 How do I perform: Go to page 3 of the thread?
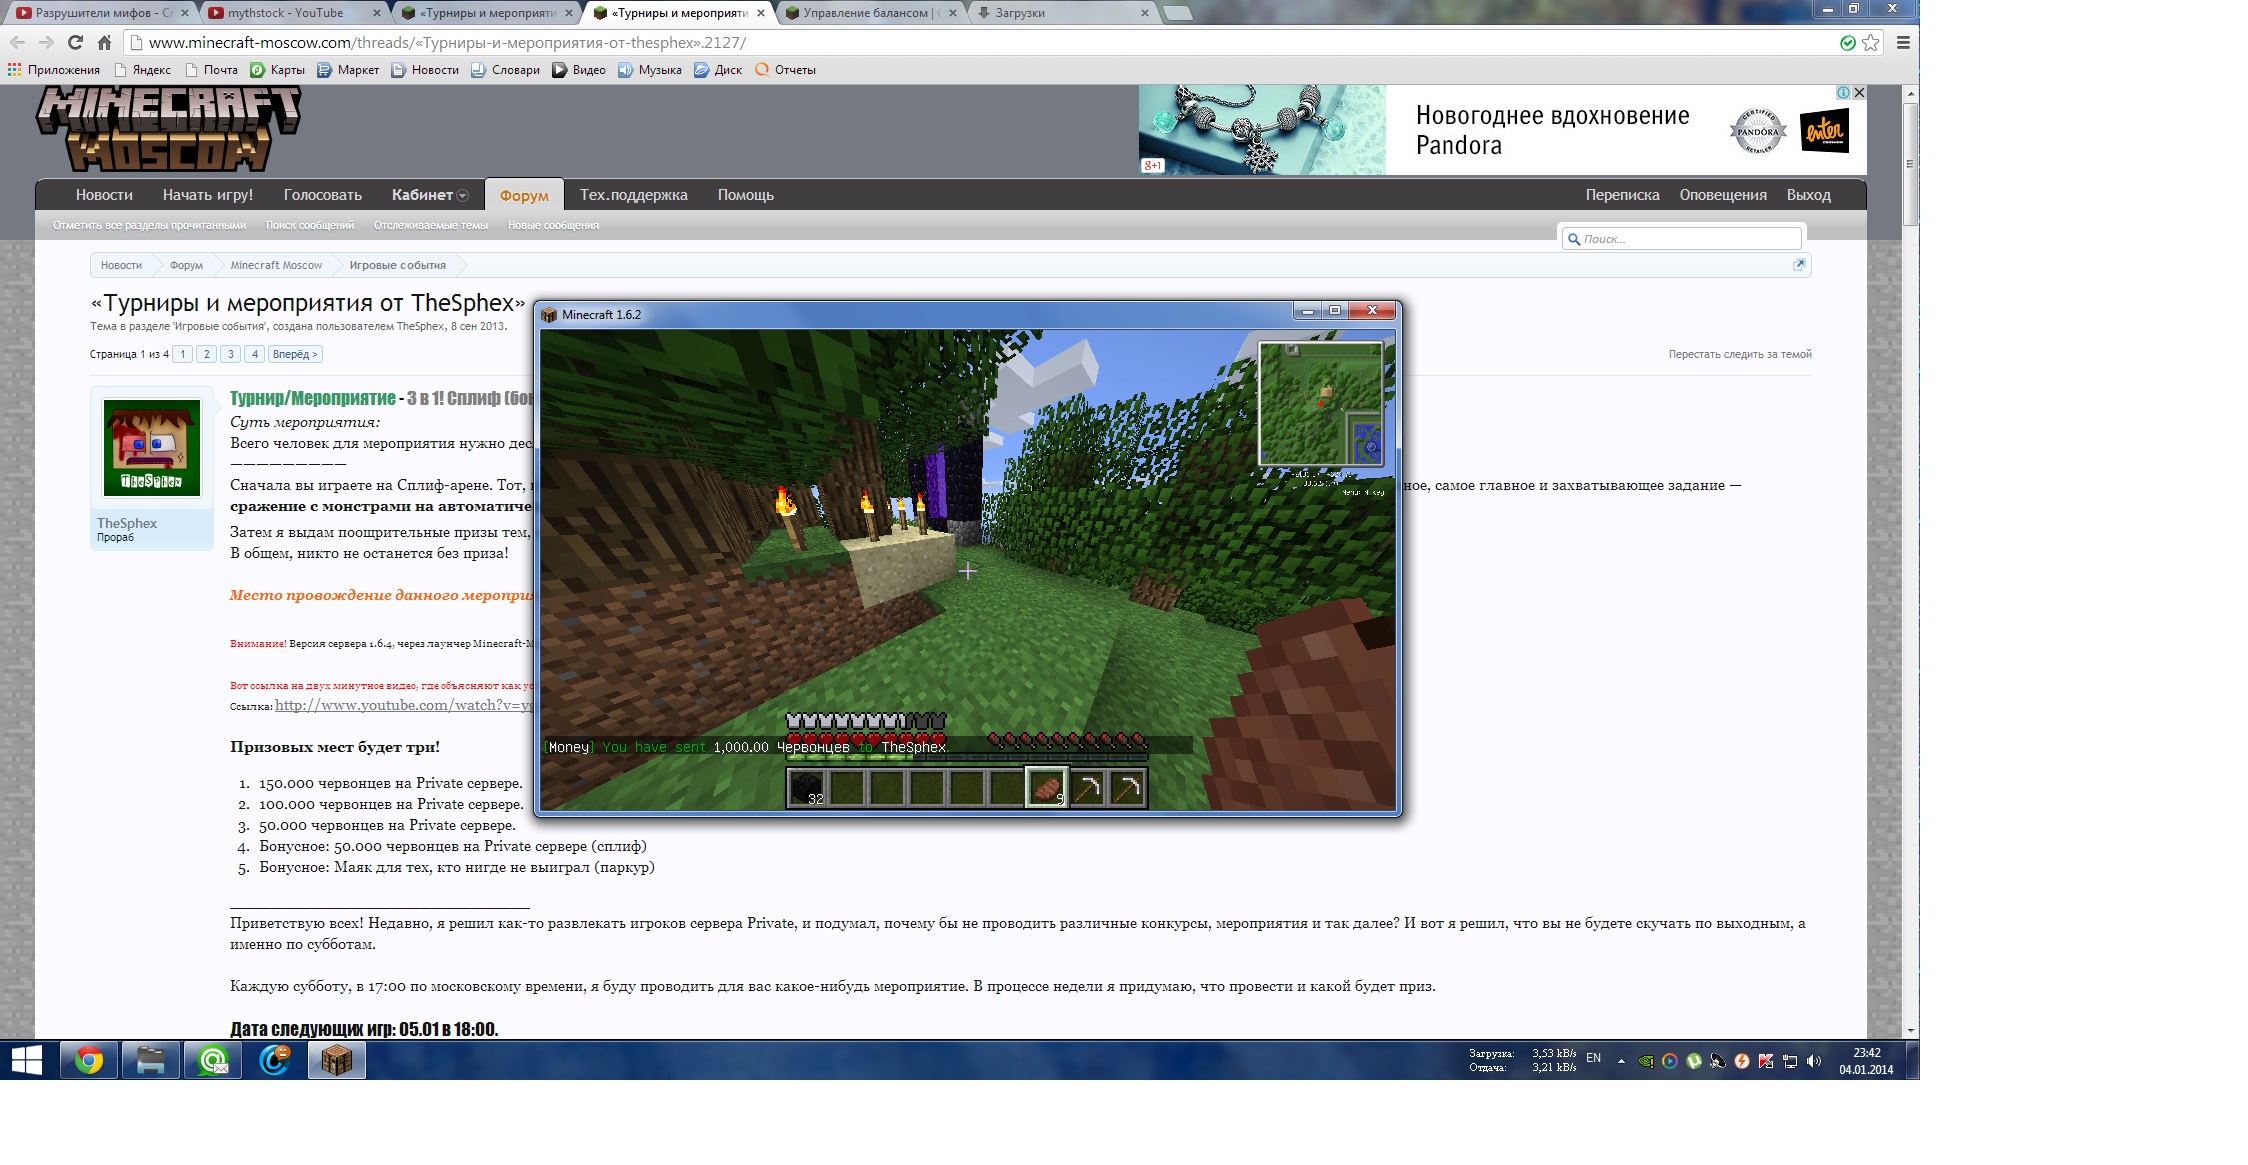pyautogui.click(x=231, y=354)
